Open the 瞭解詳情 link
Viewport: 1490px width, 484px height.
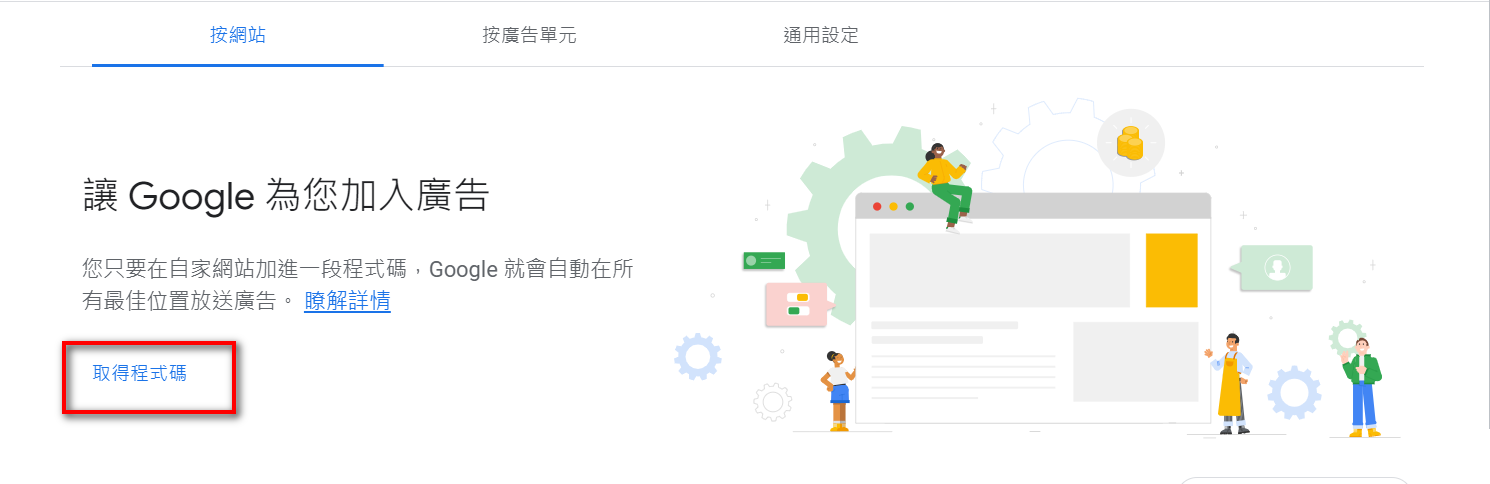point(347,301)
